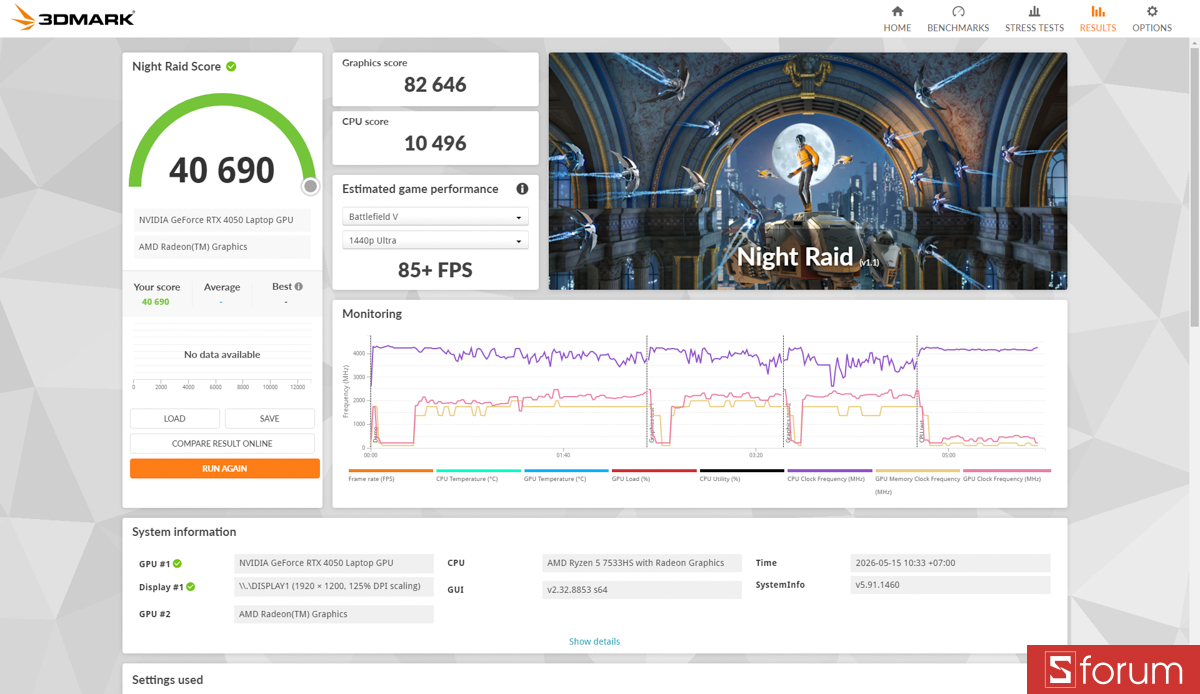Click the CPU score value 10 496
The image size is (1200, 694).
(435, 143)
